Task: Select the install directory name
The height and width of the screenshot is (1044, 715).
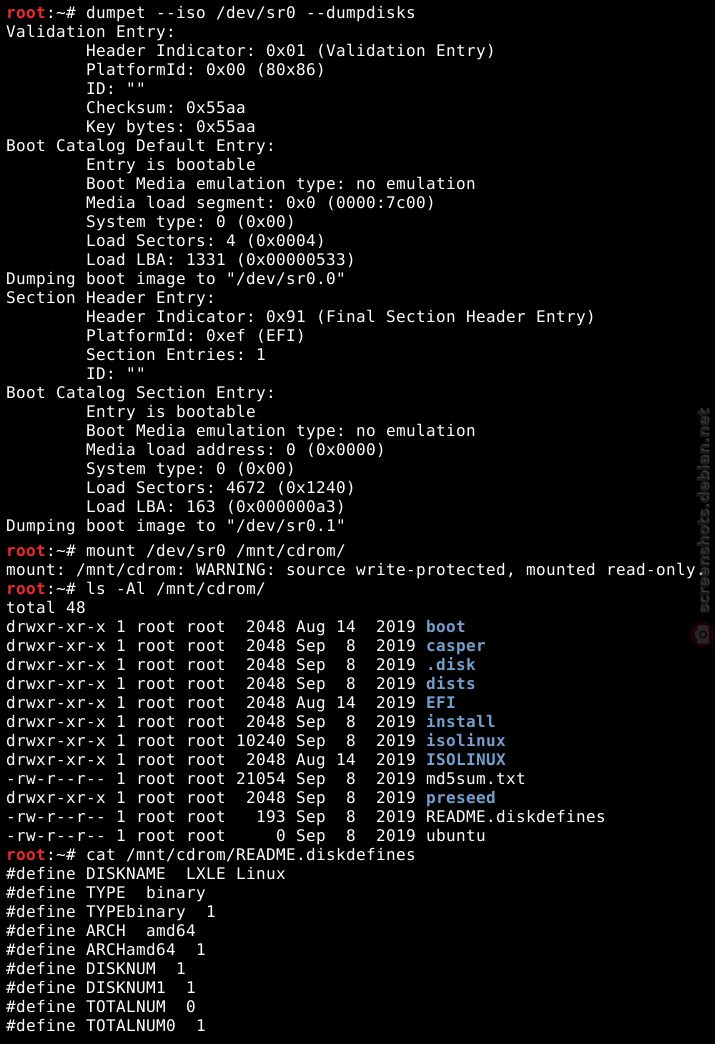Action: click(x=461, y=722)
